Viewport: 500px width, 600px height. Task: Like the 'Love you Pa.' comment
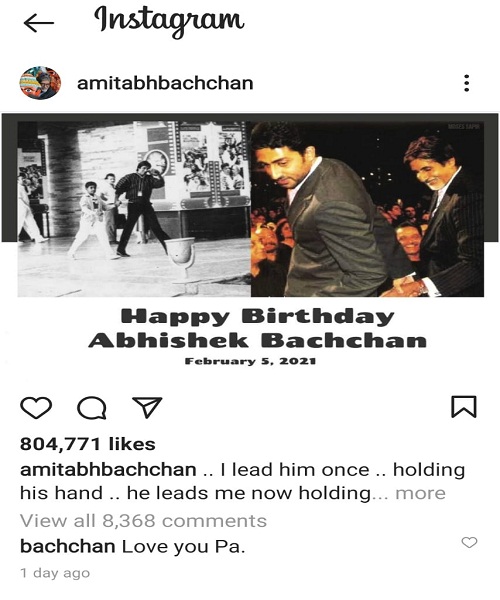tap(469, 543)
